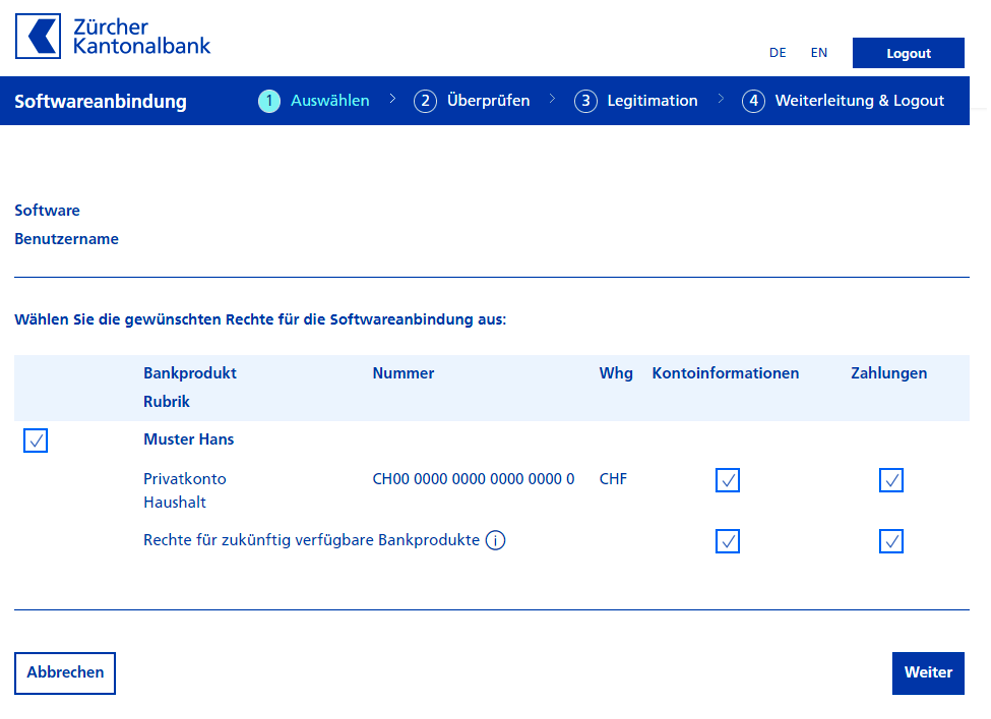Toggle Kontoinformationen for zukünftig verfügbare Bankprodukte
991x719 pixels.
tap(727, 541)
